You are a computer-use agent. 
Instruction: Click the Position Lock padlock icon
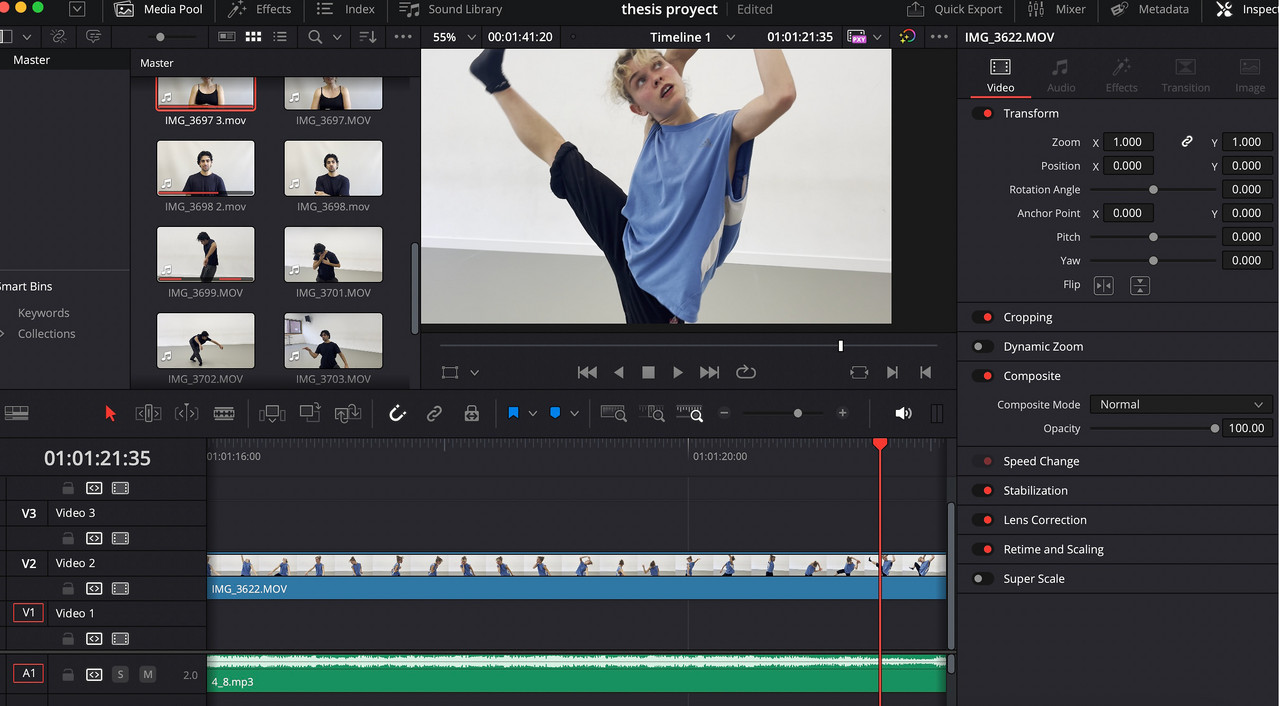[x=471, y=413]
